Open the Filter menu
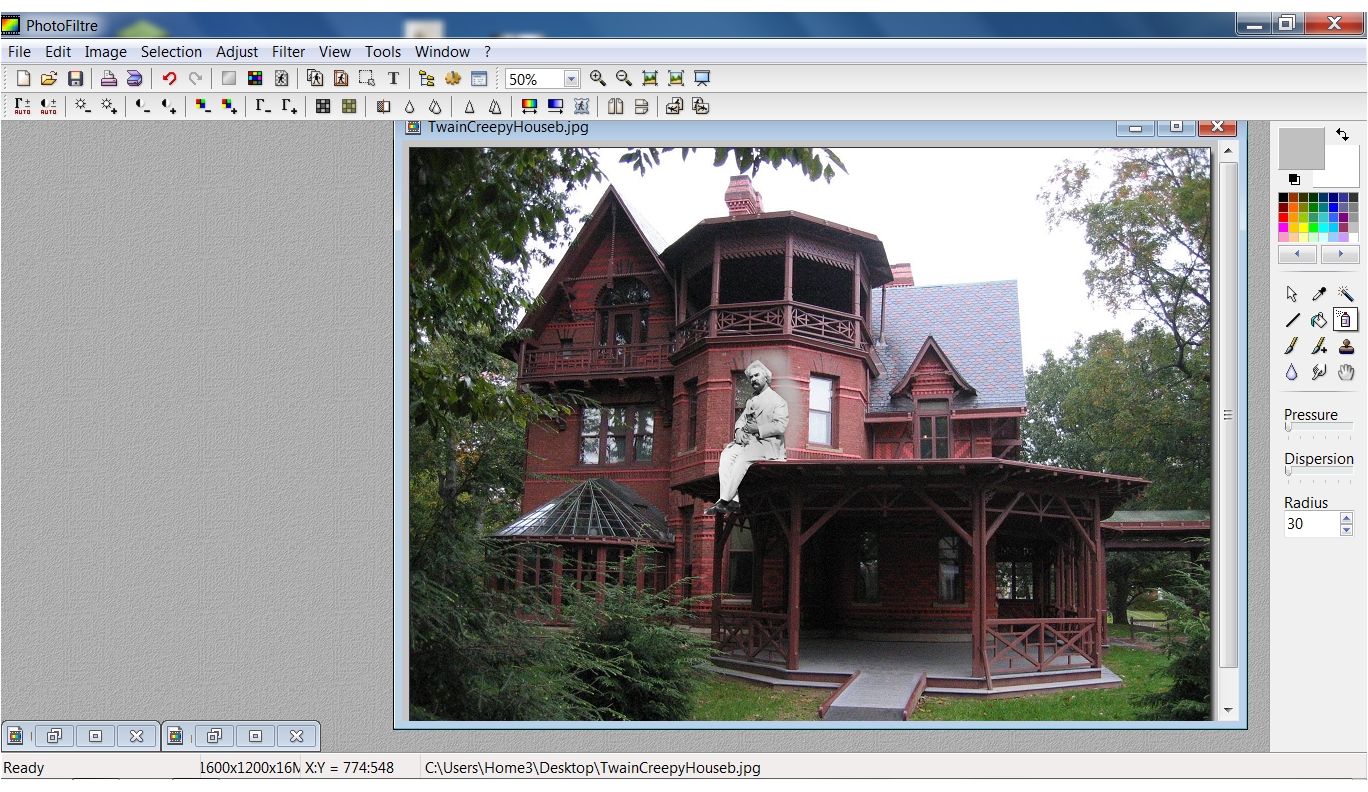 (x=289, y=52)
